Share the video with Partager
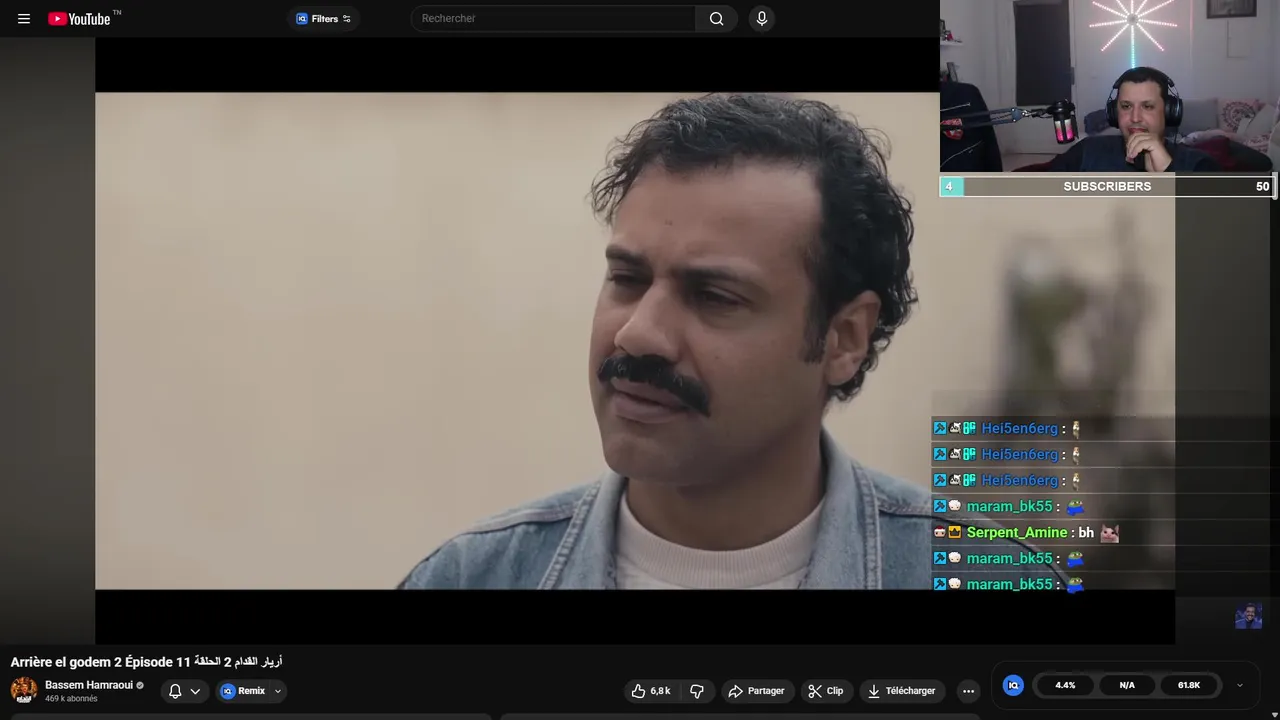Image resolution: width=1280 pixels, height=720 pixels. 756,691
